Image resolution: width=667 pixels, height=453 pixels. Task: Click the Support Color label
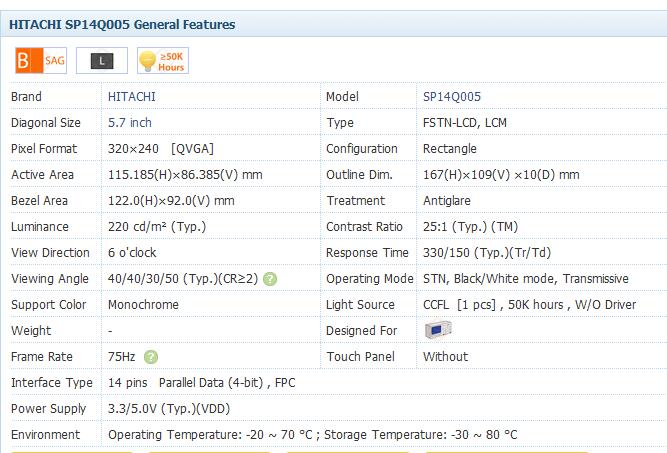(48, 305)
